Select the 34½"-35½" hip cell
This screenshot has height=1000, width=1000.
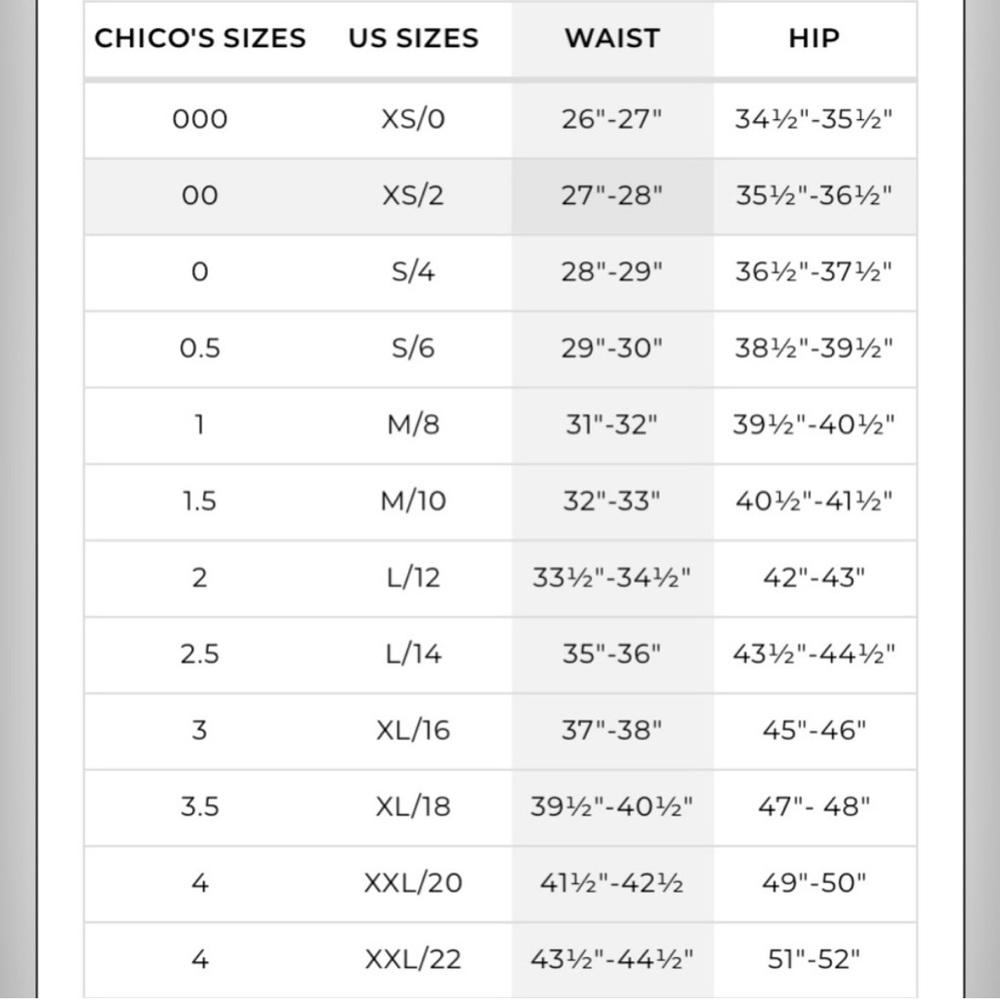(x=814, y=120)
